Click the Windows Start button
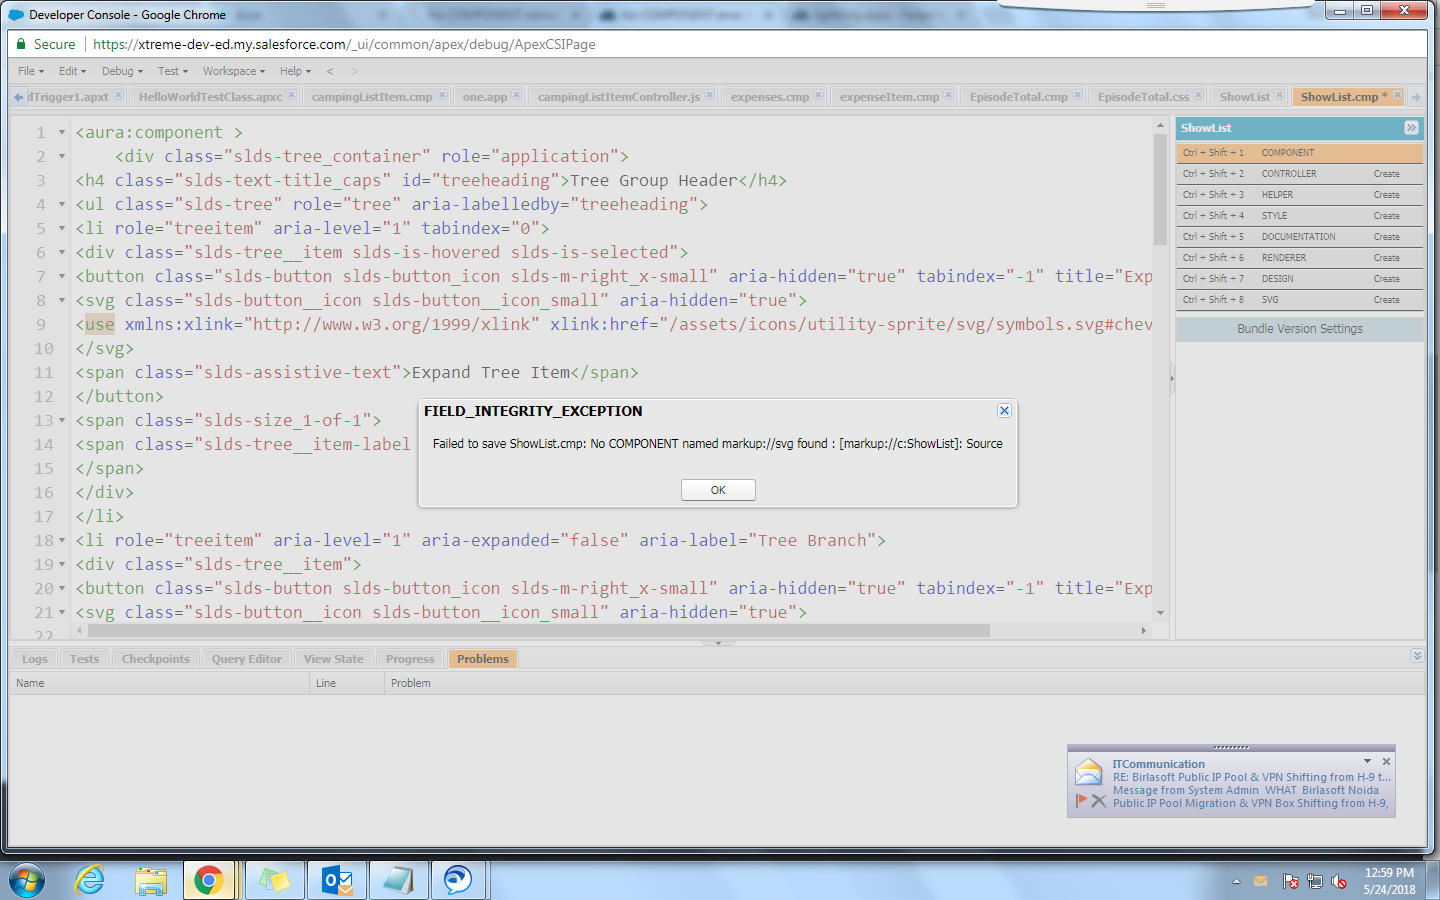 click(x=26, y=881)
